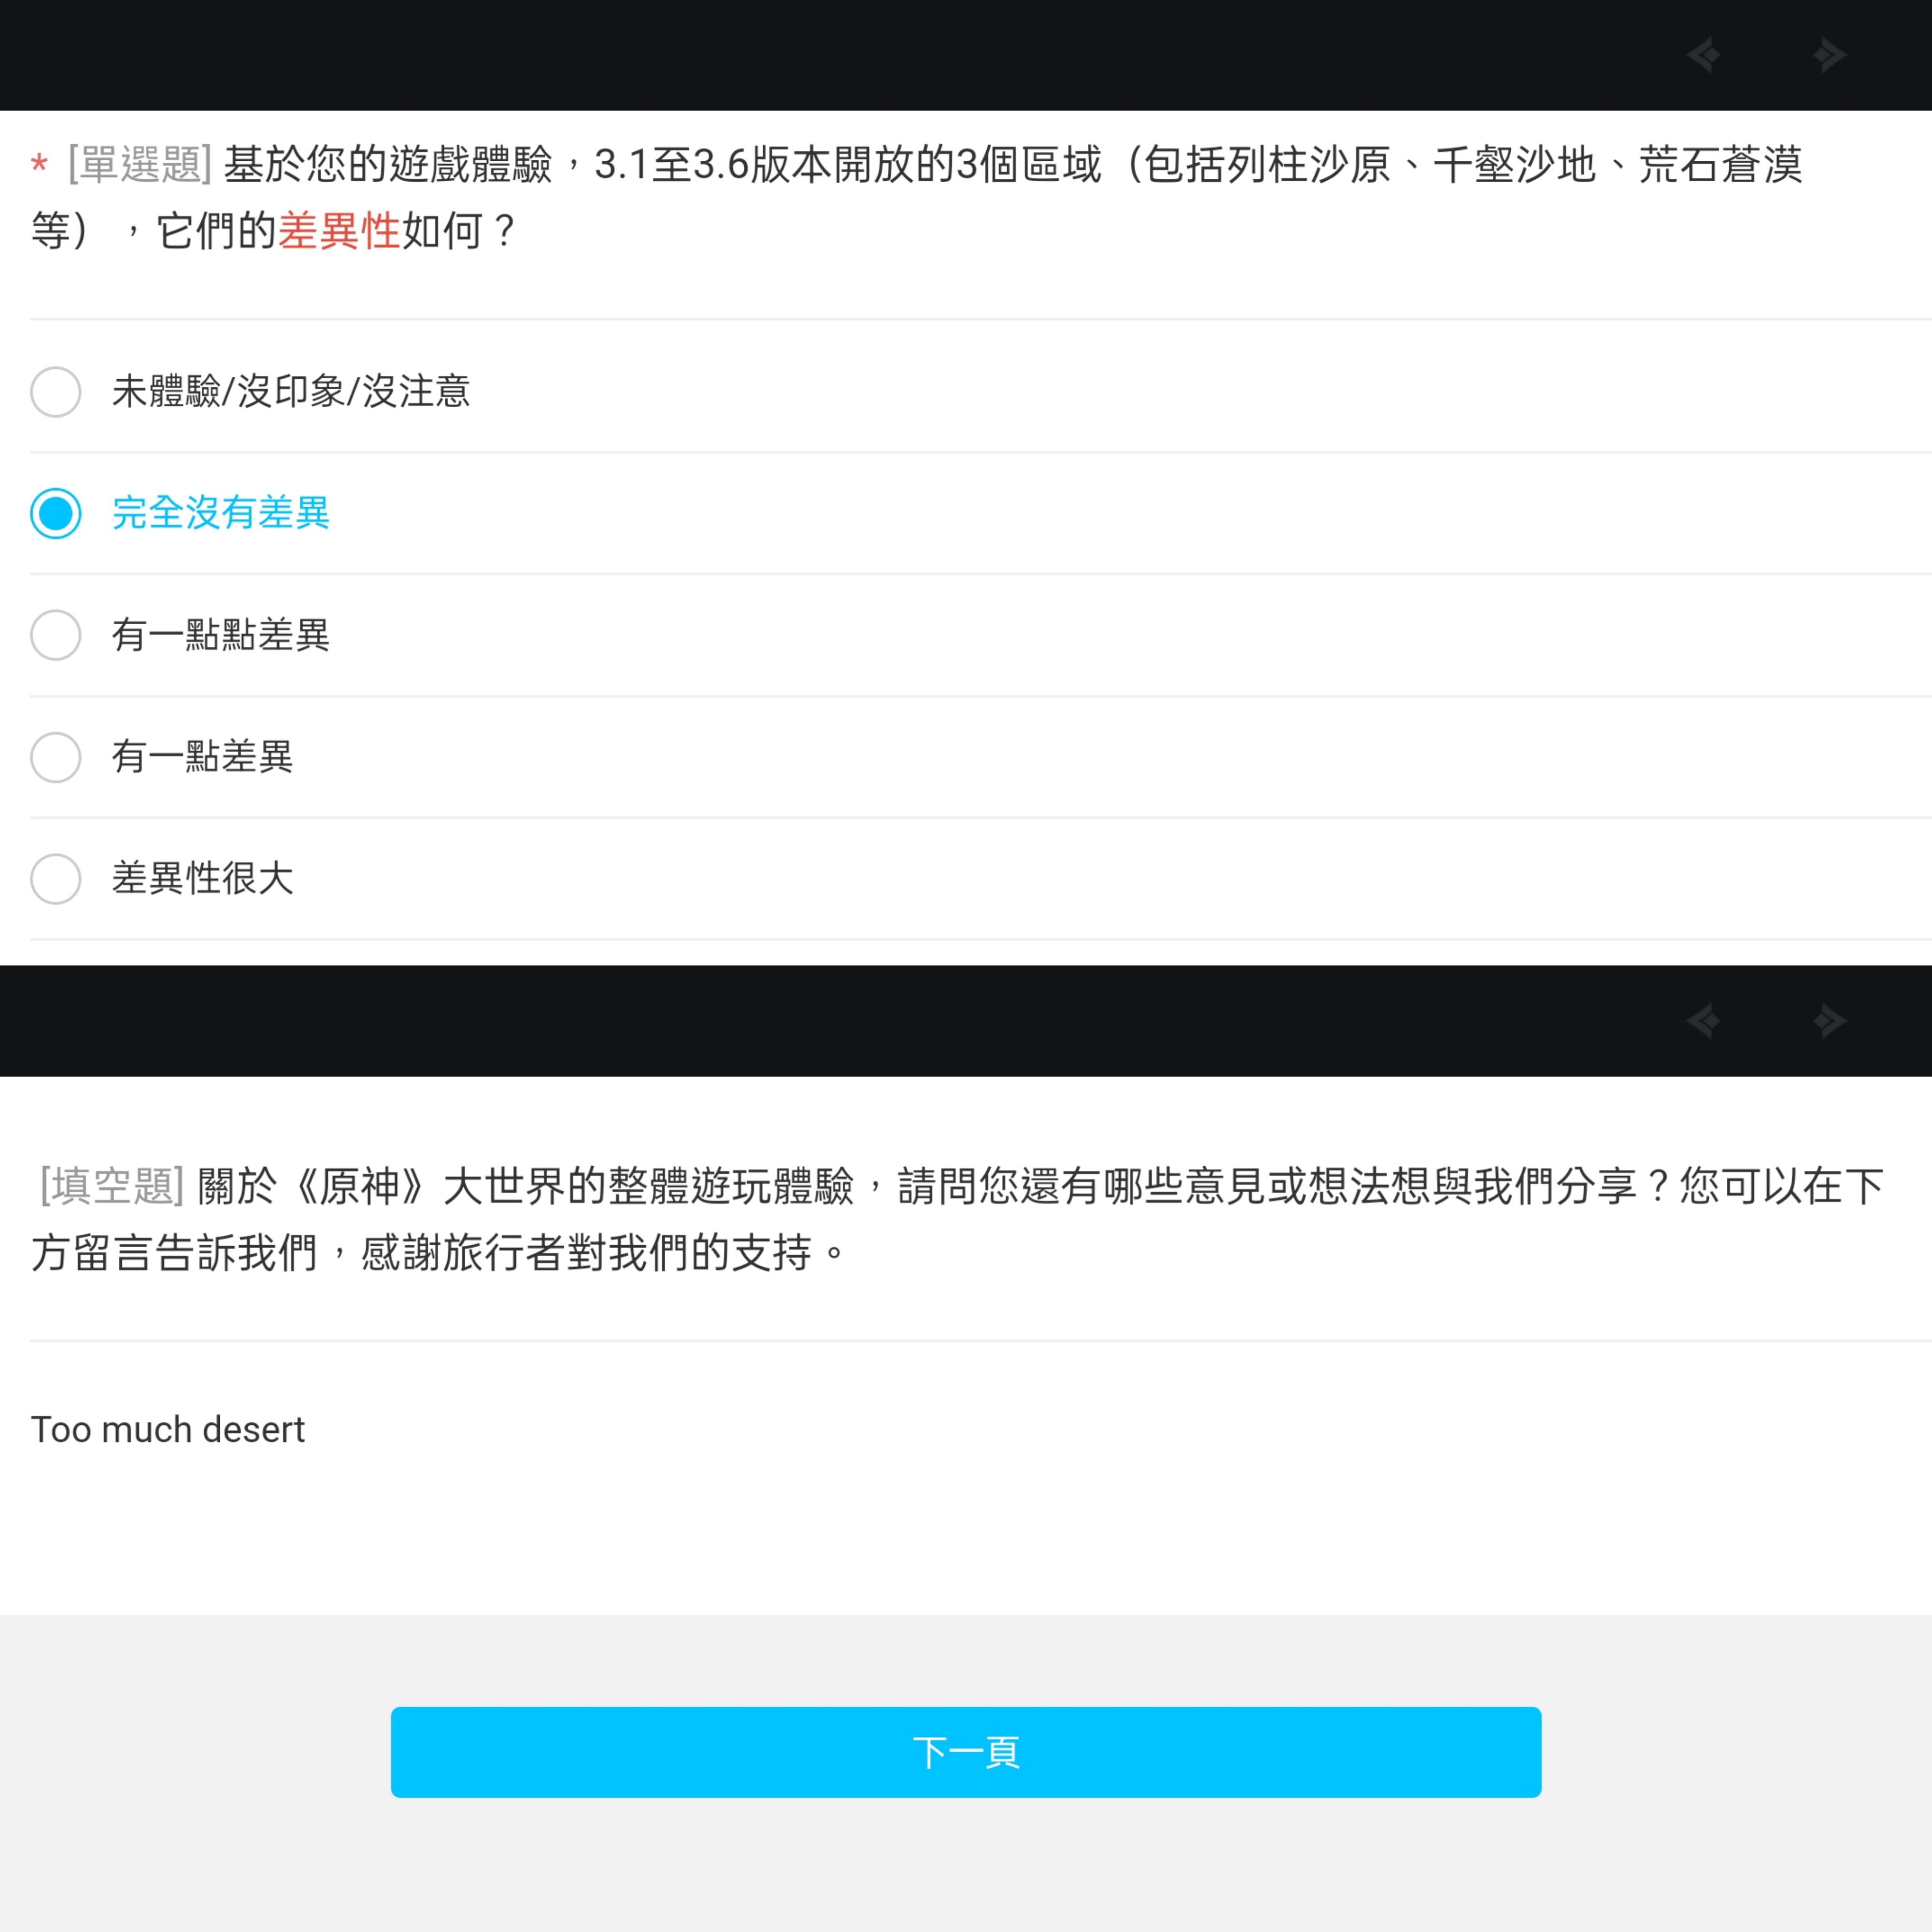Choose the 有一點差異 radio option
The width and height of the screenshot is (1932, 1932).
coord(56,757)
